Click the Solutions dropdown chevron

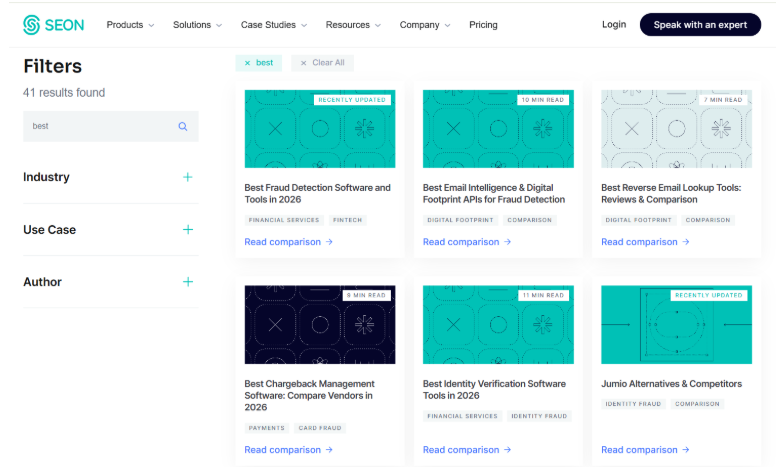coord(219,25)
